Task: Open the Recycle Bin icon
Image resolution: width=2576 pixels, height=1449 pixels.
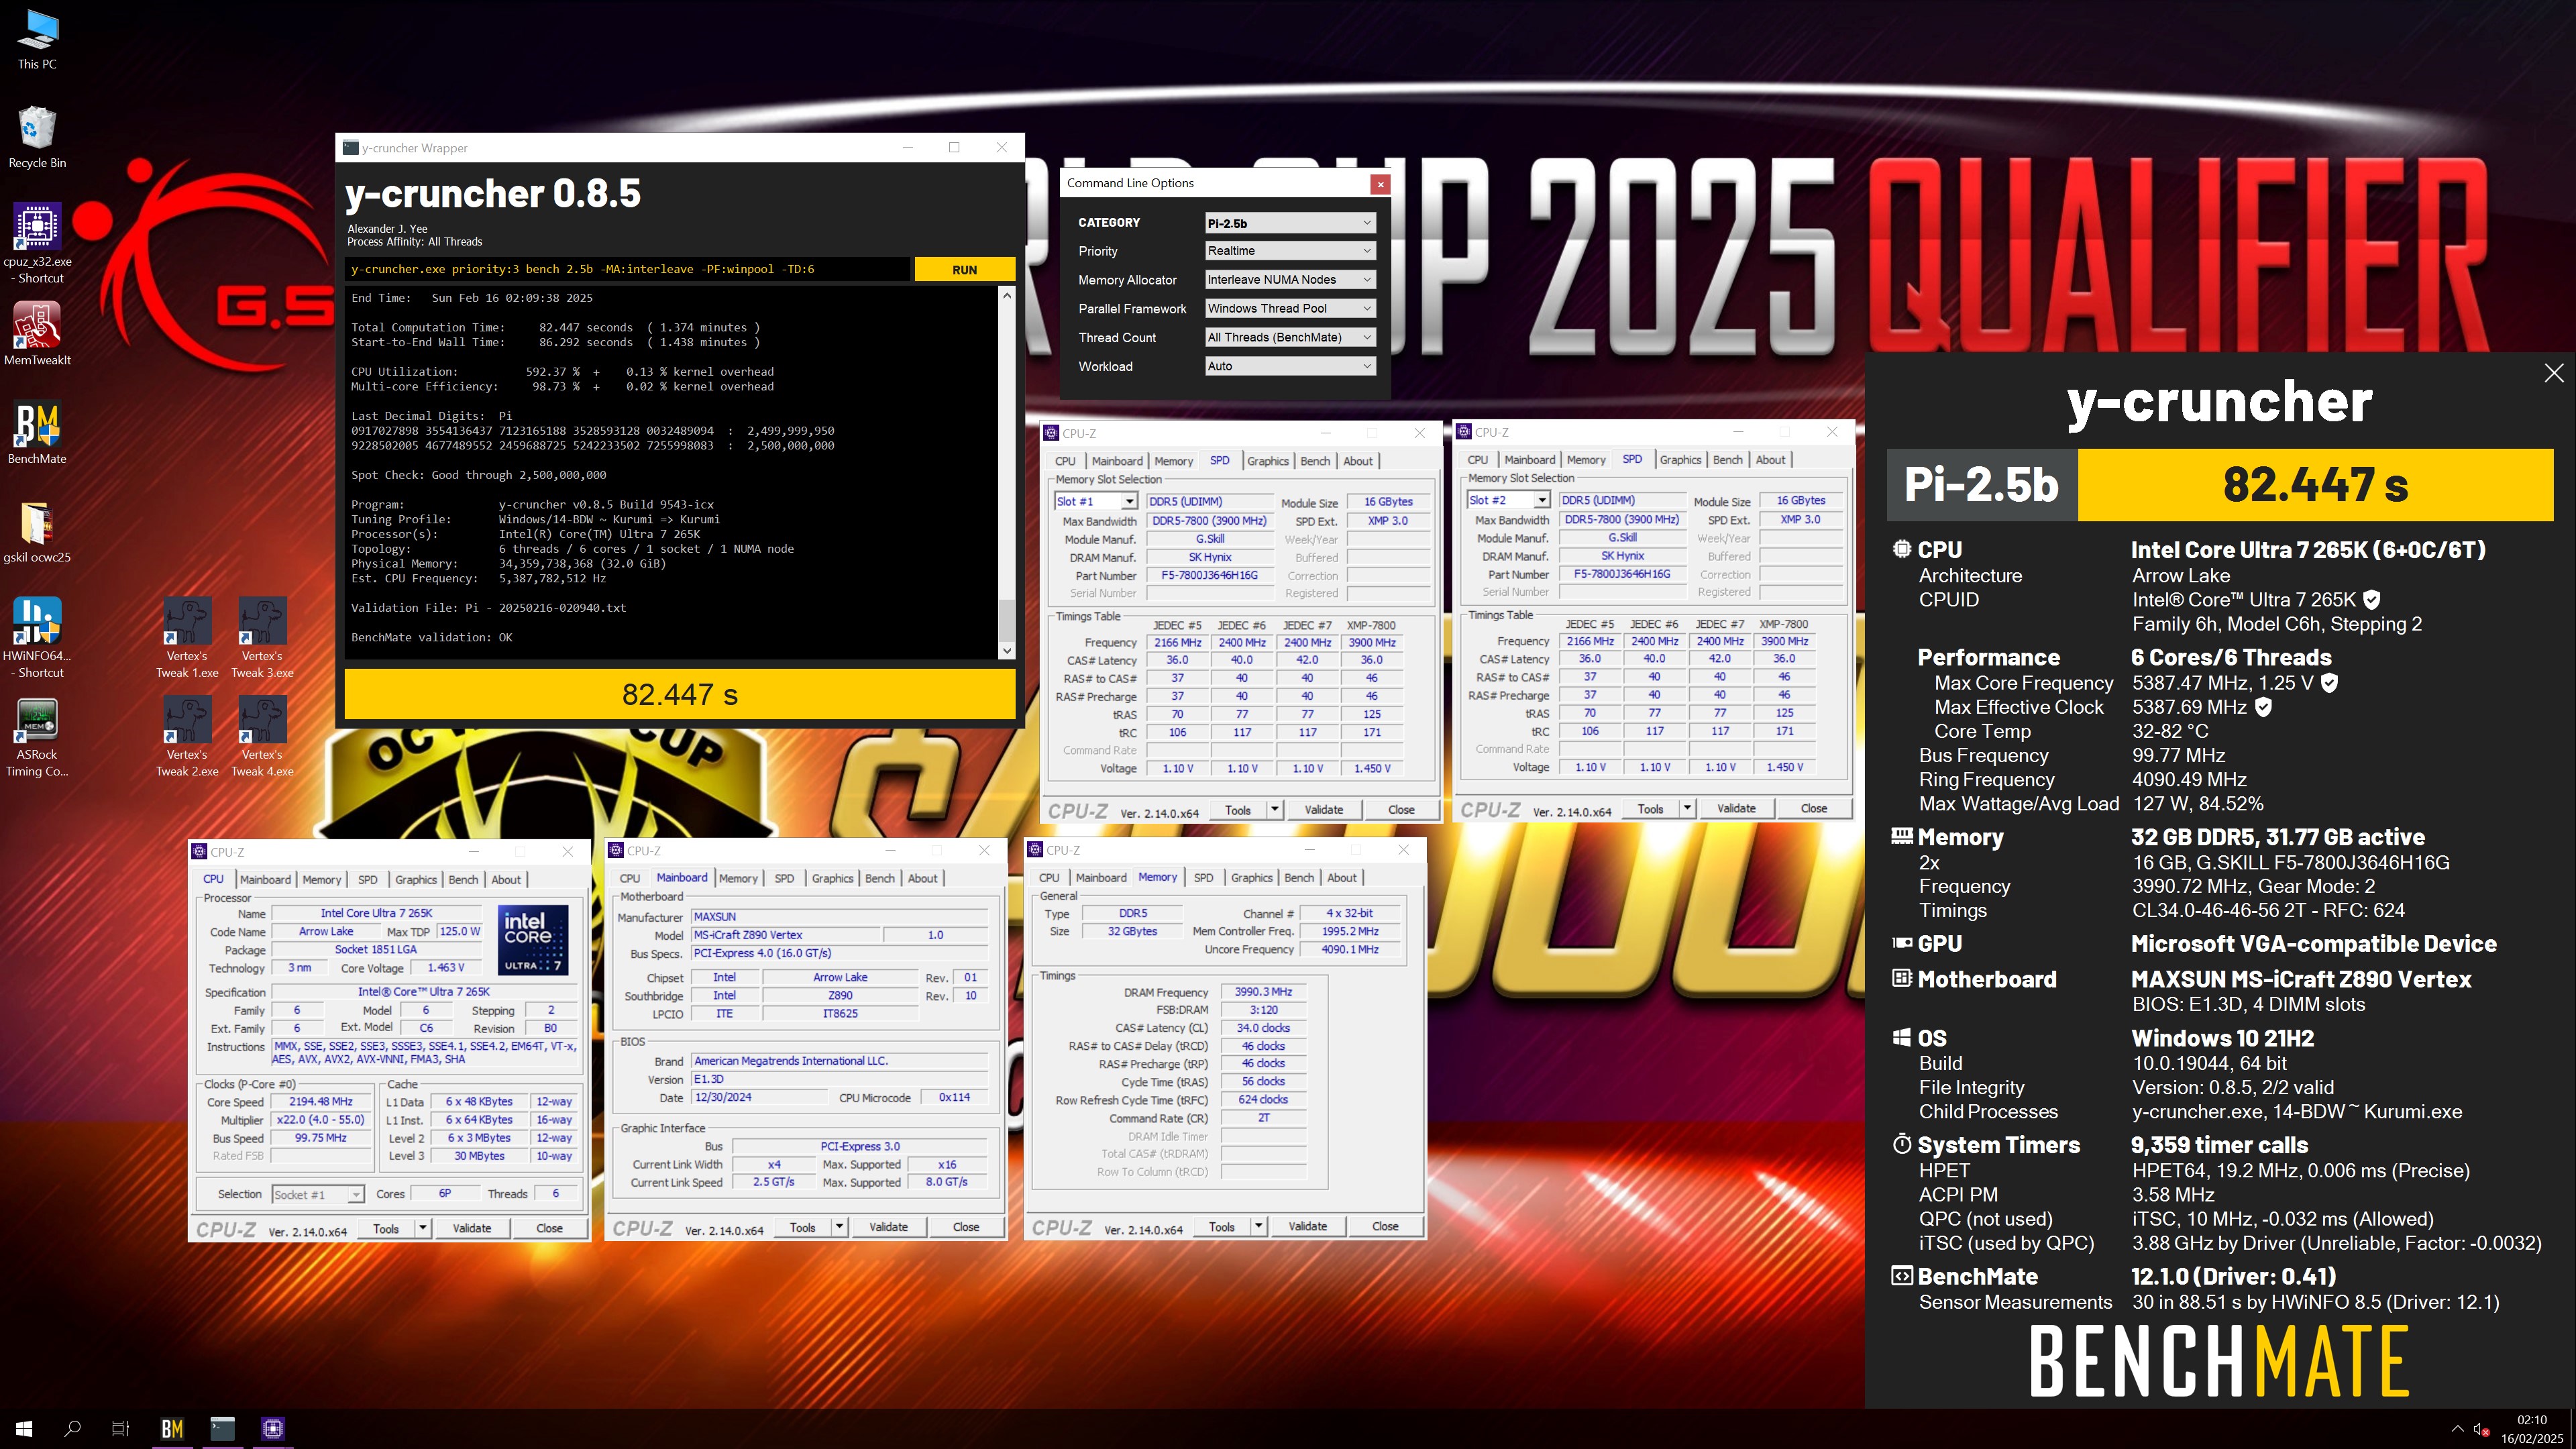Action: tap(37, 138)
